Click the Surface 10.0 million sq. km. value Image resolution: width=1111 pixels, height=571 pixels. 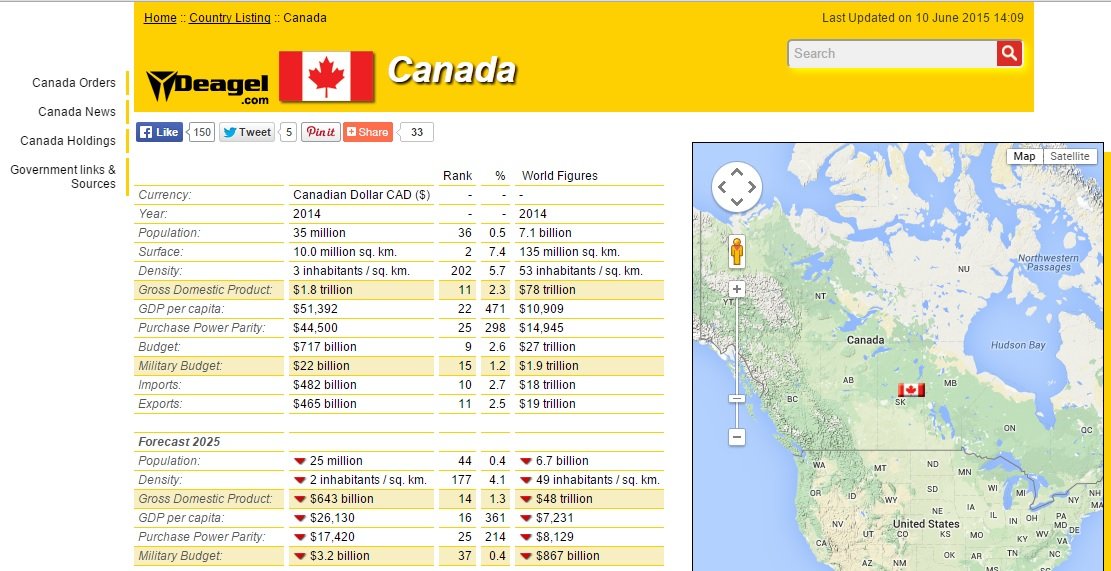(x=345, y=251)
